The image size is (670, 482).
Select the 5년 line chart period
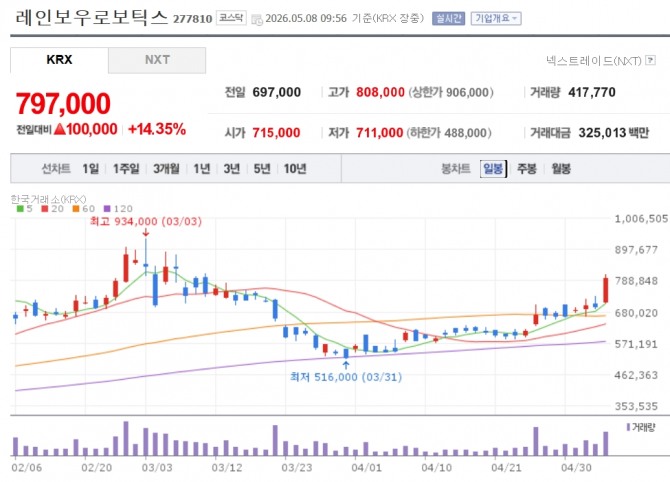pyautogui.click(x=262, y=169)
